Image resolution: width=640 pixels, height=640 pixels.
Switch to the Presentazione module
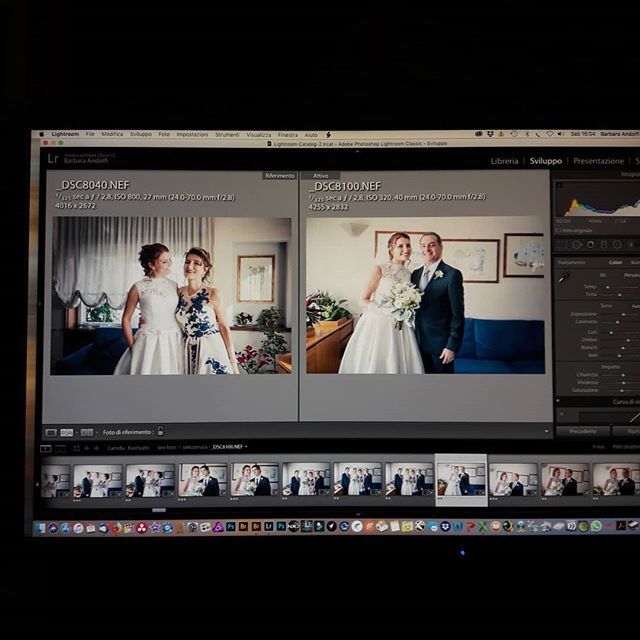598,161
